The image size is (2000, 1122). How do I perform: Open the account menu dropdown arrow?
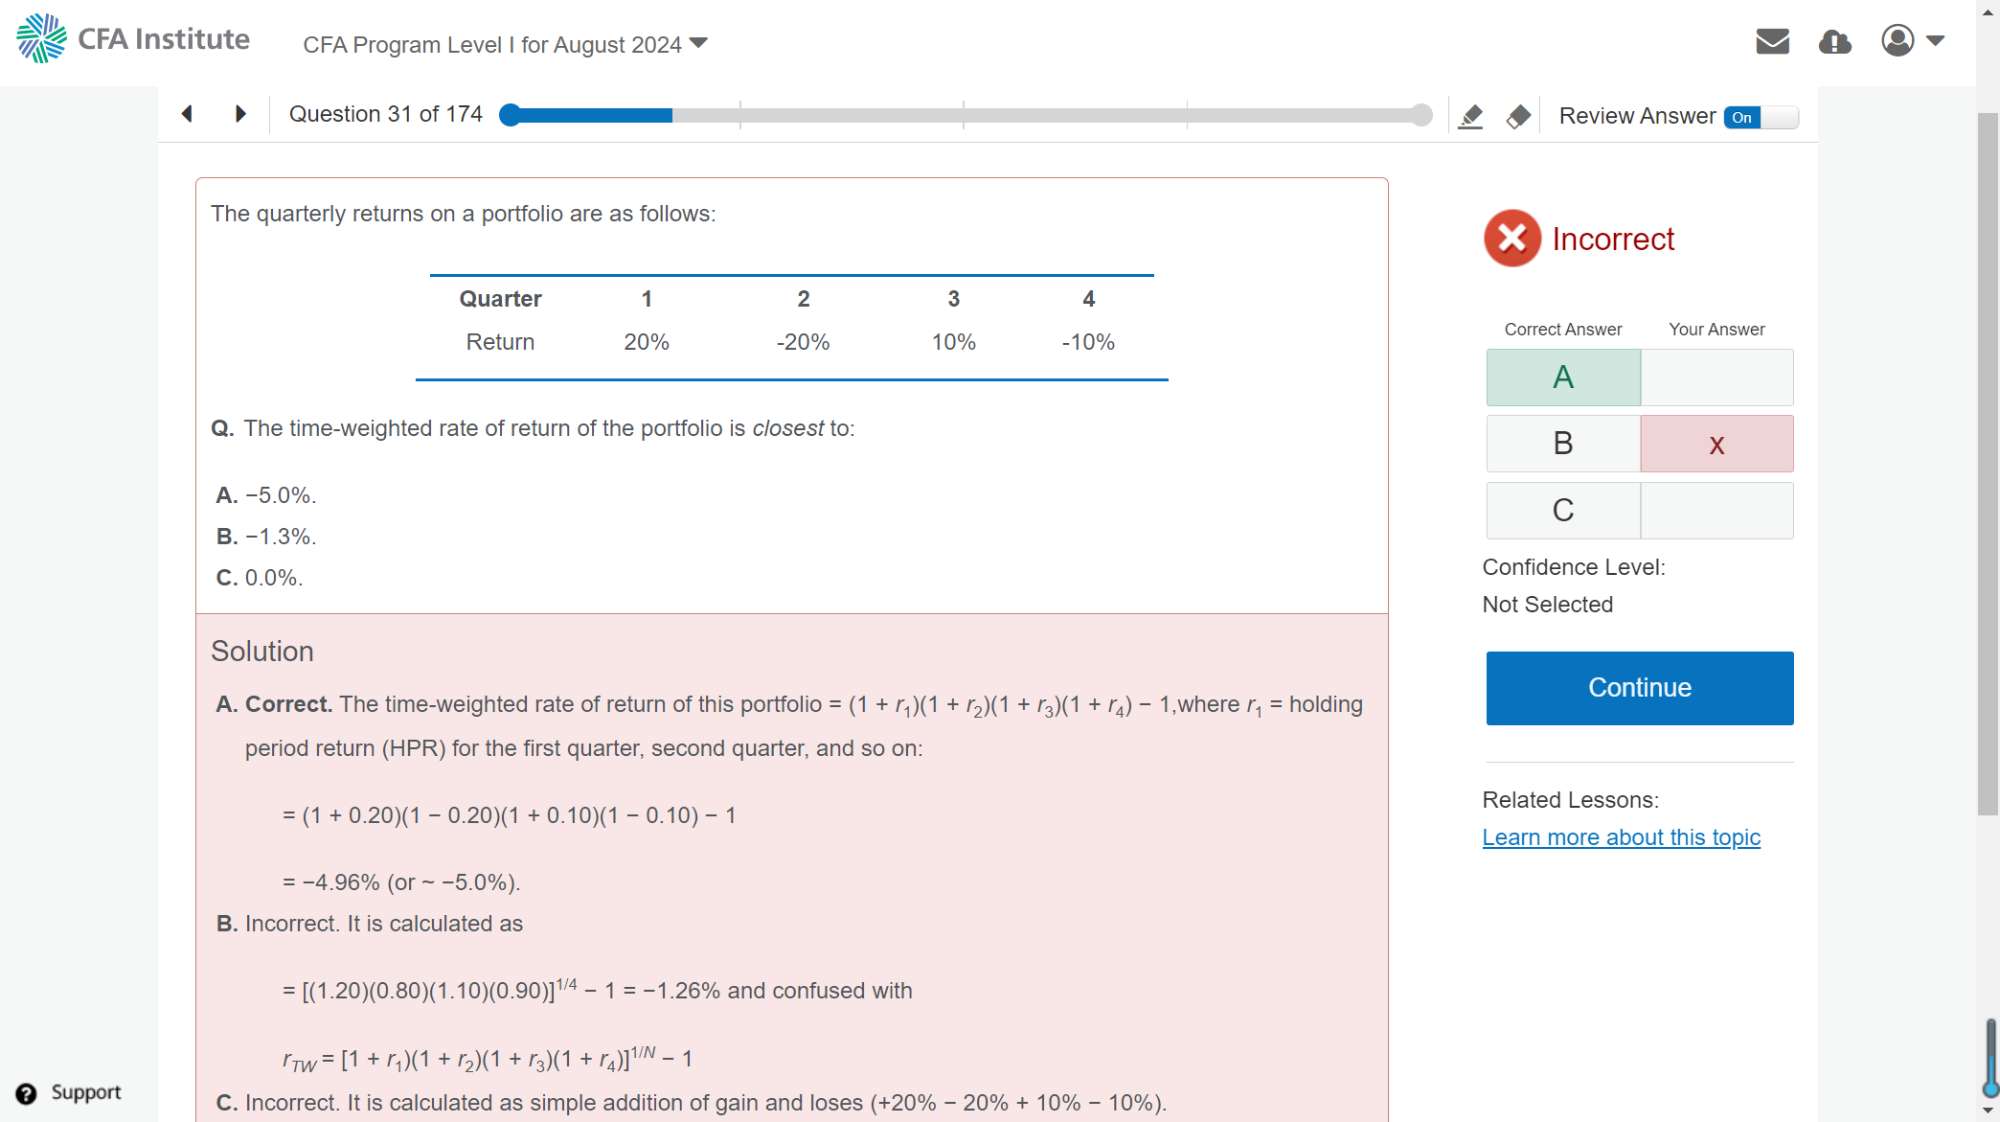[x=1935, y=41]
